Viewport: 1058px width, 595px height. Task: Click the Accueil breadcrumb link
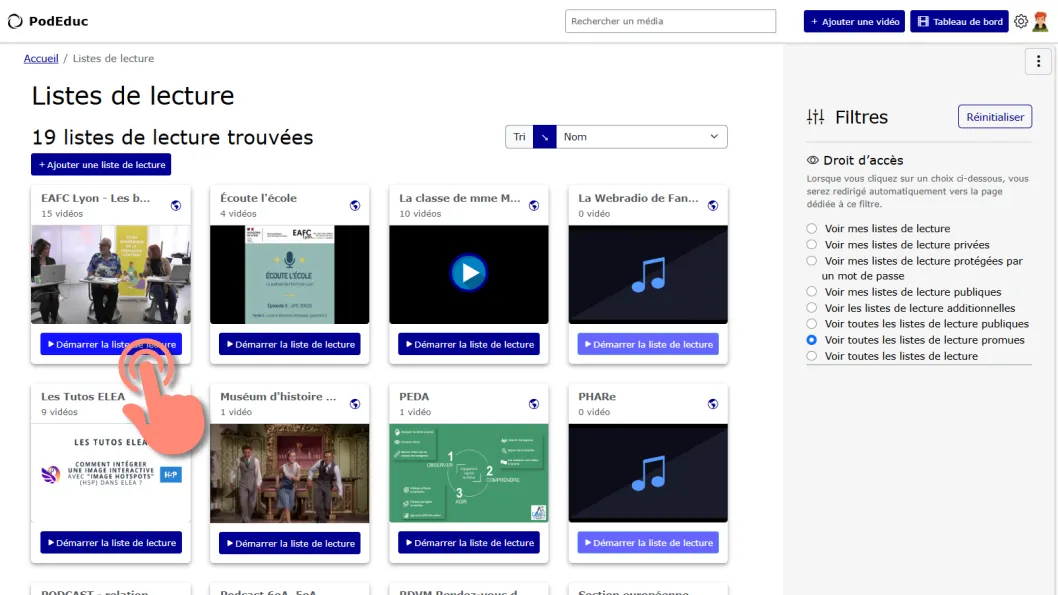[41, 59]
